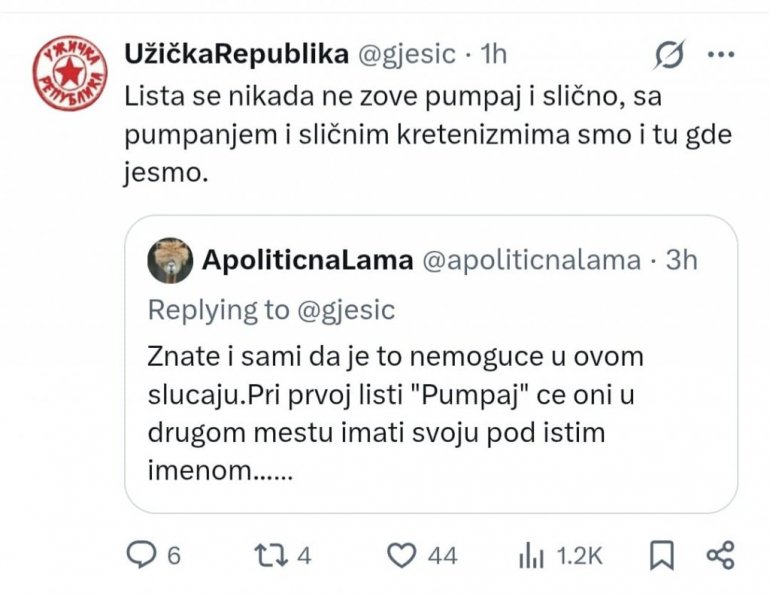Open the UžičkaRepublika profile avatar
The image size is (770, 596).
[x=71, y=72]
